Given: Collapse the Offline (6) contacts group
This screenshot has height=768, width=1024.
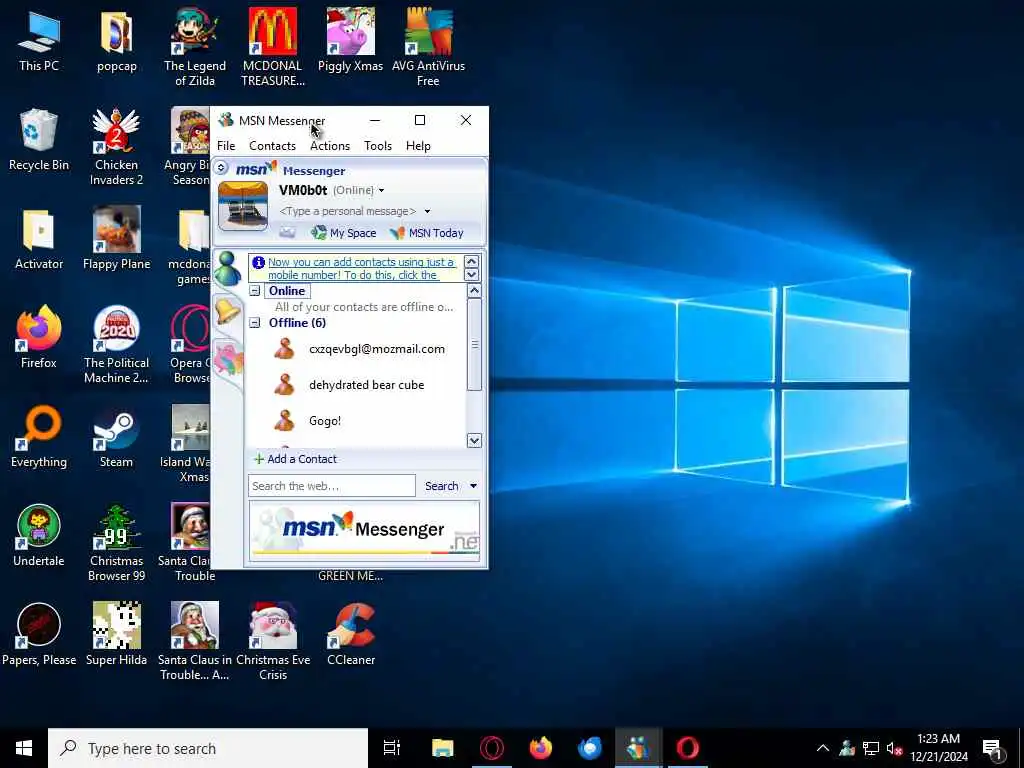Looking at the screenshot, I should click(x=255, y=323).
